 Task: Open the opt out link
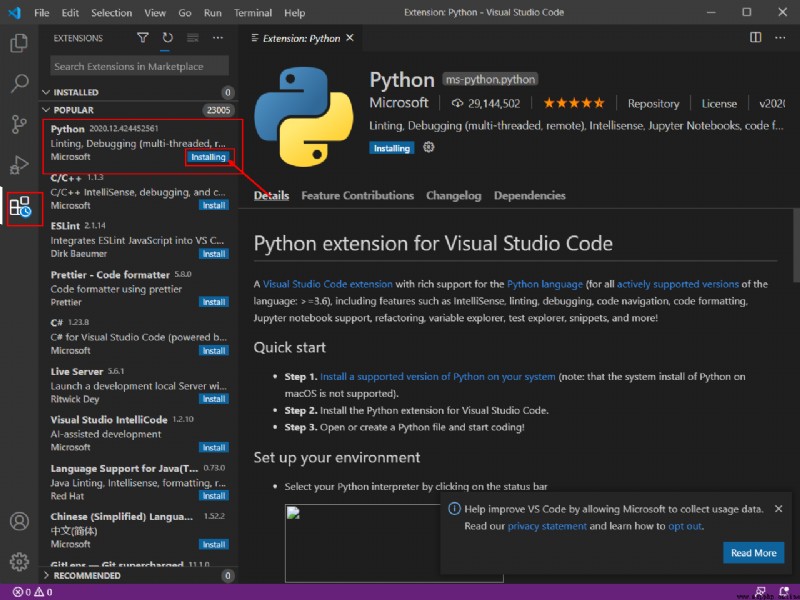click(x=685, y=526)
